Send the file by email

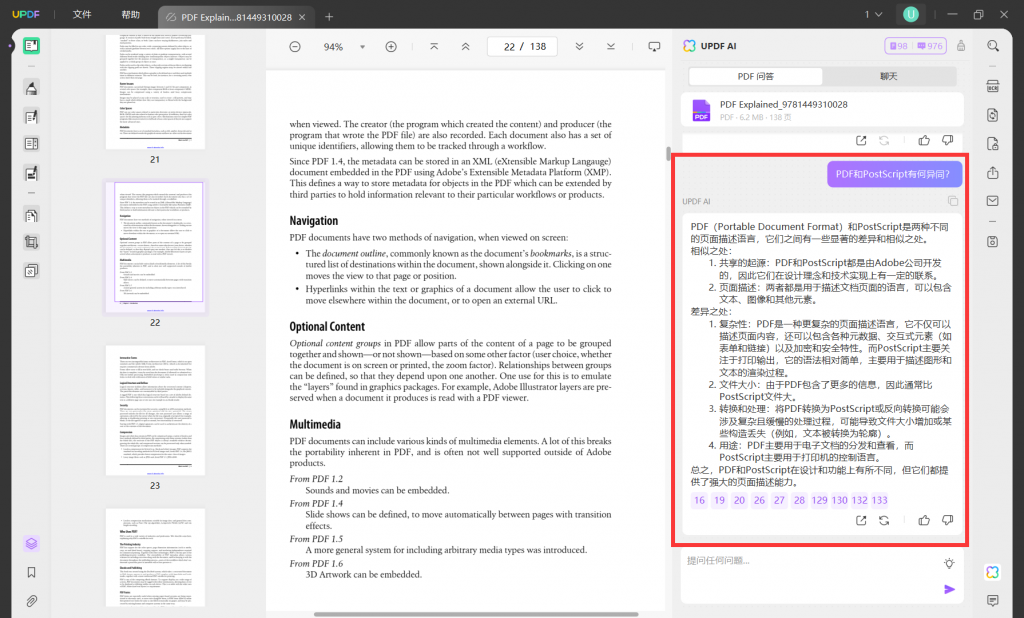[993, 201]
